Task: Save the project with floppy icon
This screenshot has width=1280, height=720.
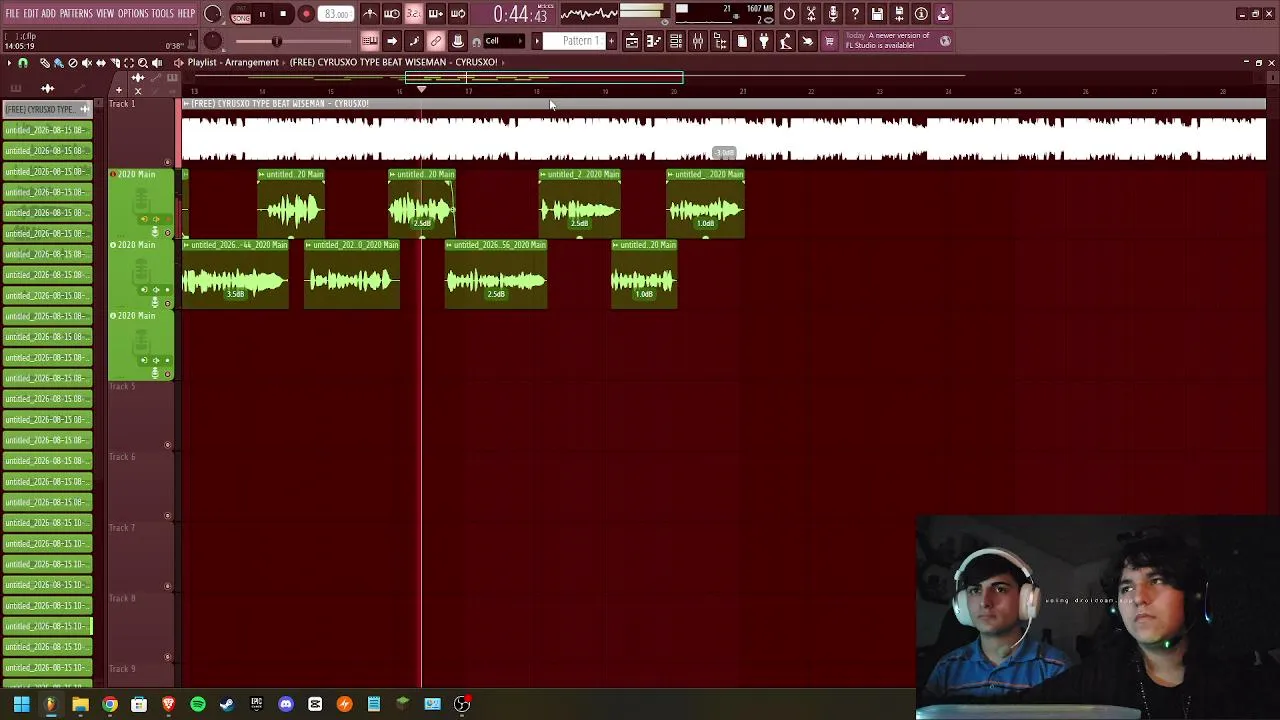Action: click(877, 14)
